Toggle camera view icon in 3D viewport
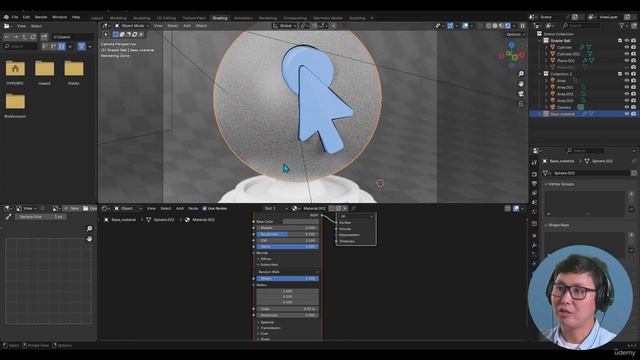Viewport: 640px width, 360px height. [521, 94]
